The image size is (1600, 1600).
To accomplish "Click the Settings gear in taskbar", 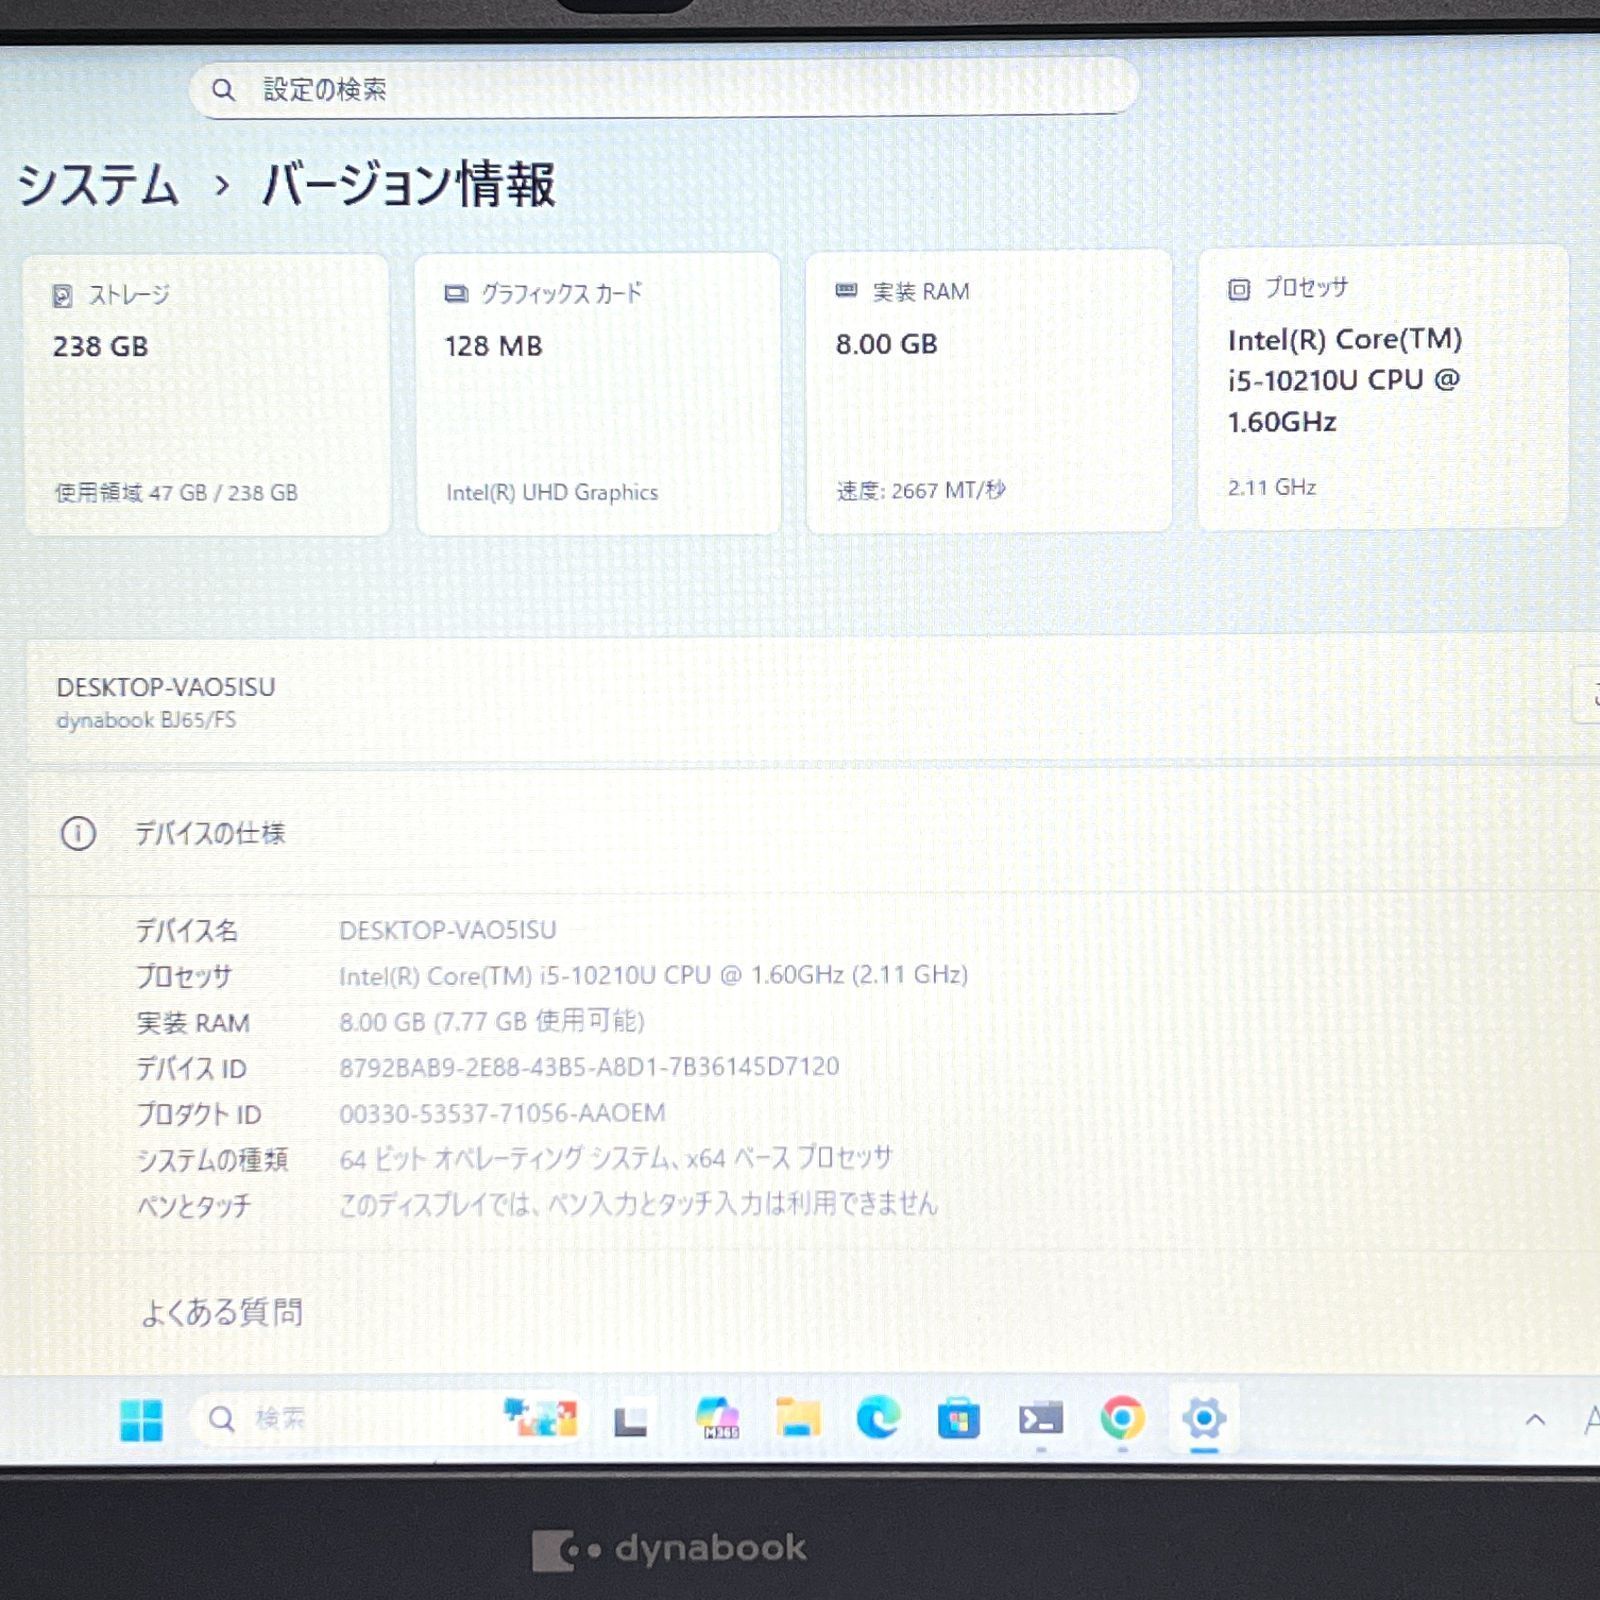I will click(1204, 1417).
